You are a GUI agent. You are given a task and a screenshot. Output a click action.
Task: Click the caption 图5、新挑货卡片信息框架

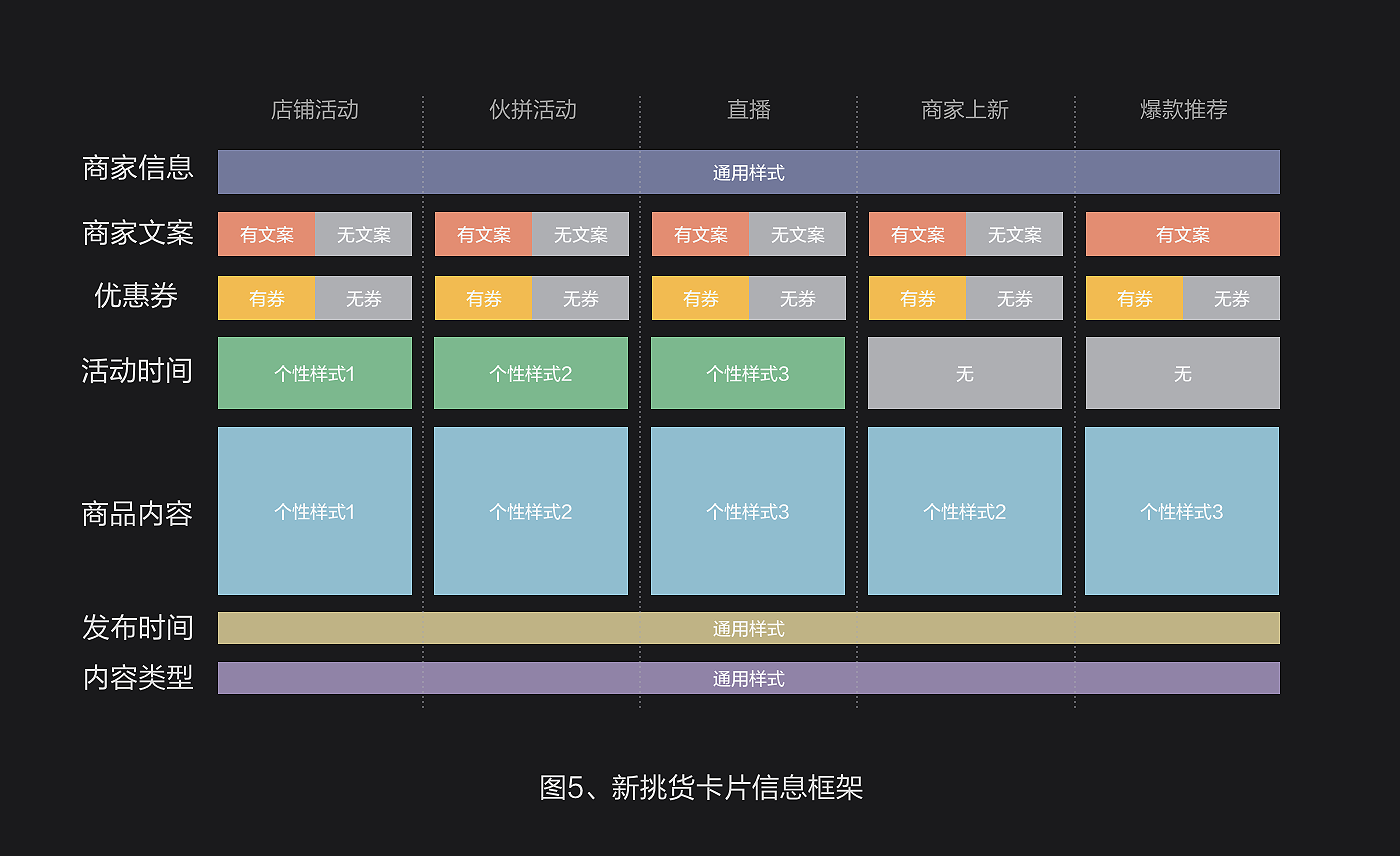click(x=701, y=788)
